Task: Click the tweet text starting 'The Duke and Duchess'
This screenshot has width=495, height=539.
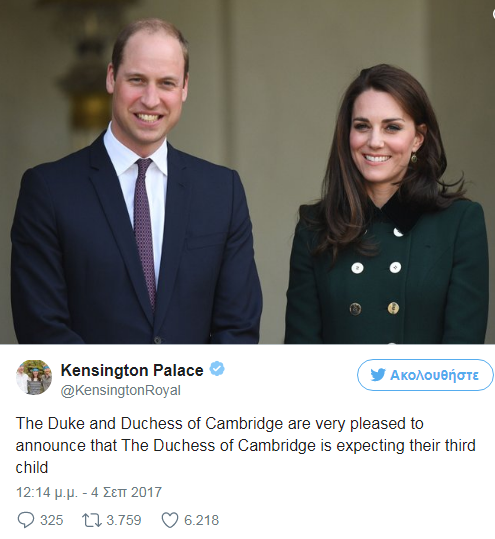Action: (x=246, y=446)
